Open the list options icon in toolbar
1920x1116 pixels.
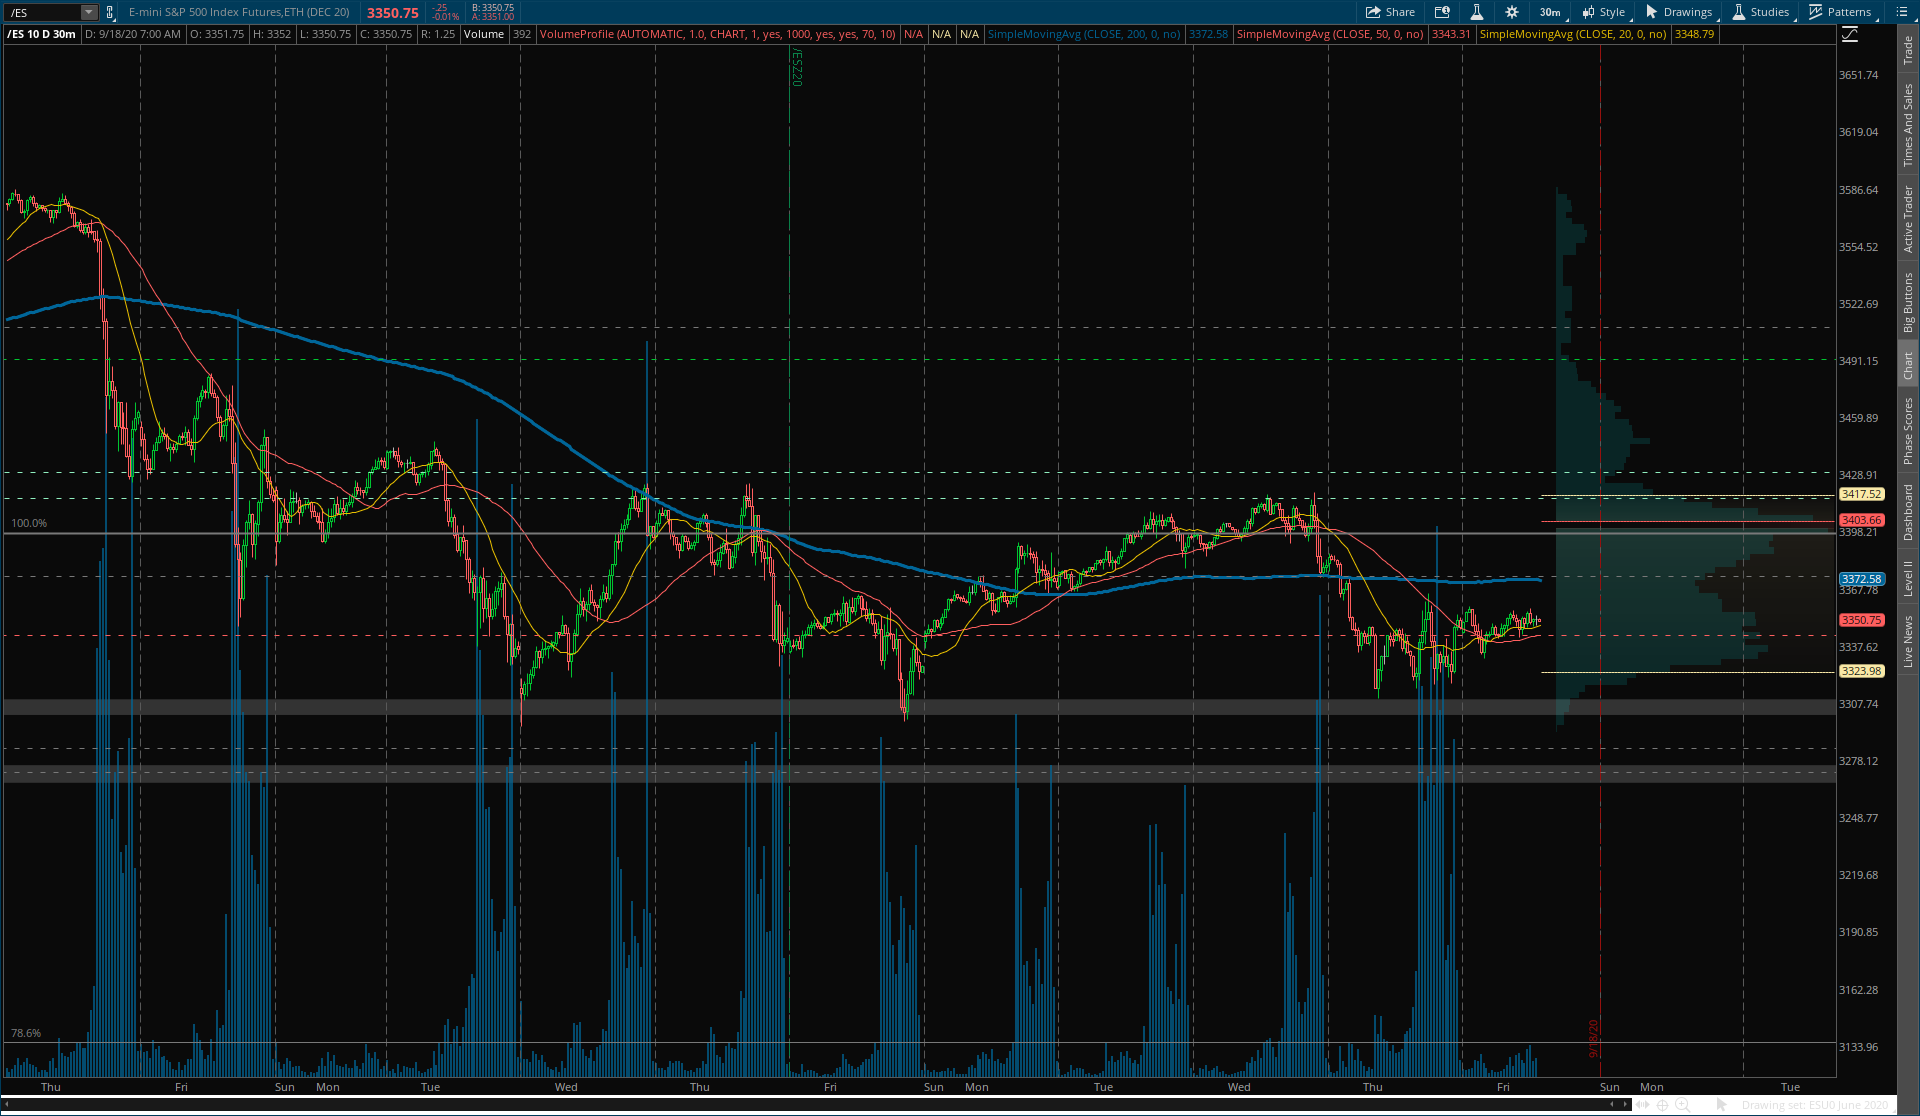[1902, 12]
